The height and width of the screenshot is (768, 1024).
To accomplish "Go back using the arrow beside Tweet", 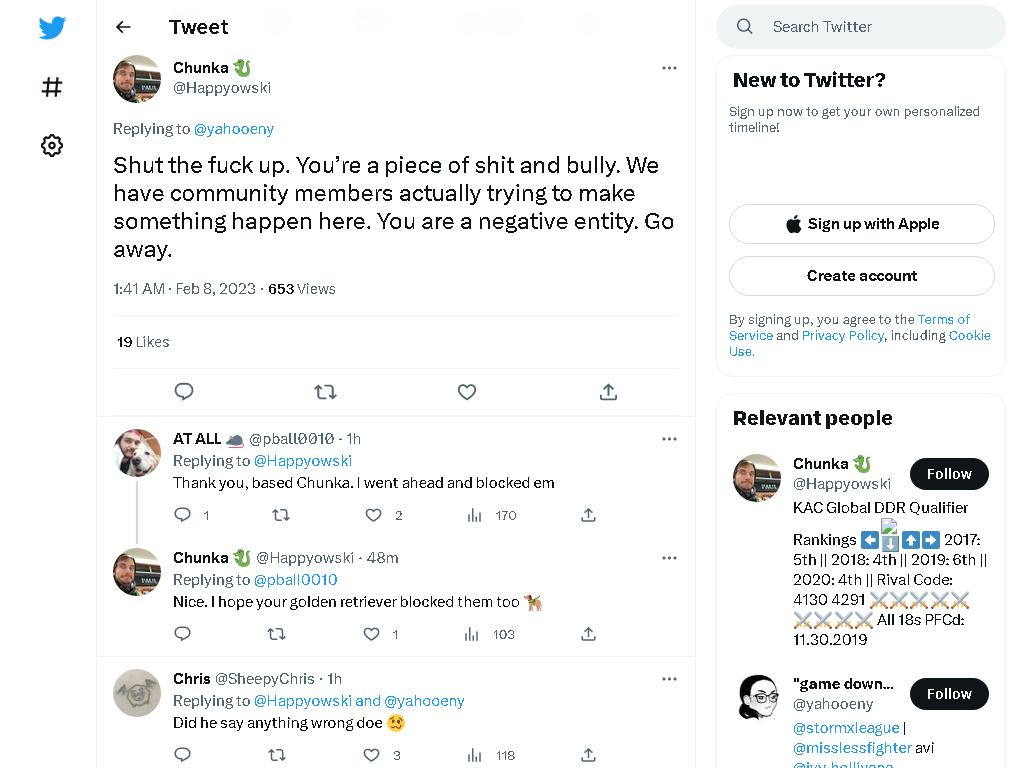I will pos(123,27).
